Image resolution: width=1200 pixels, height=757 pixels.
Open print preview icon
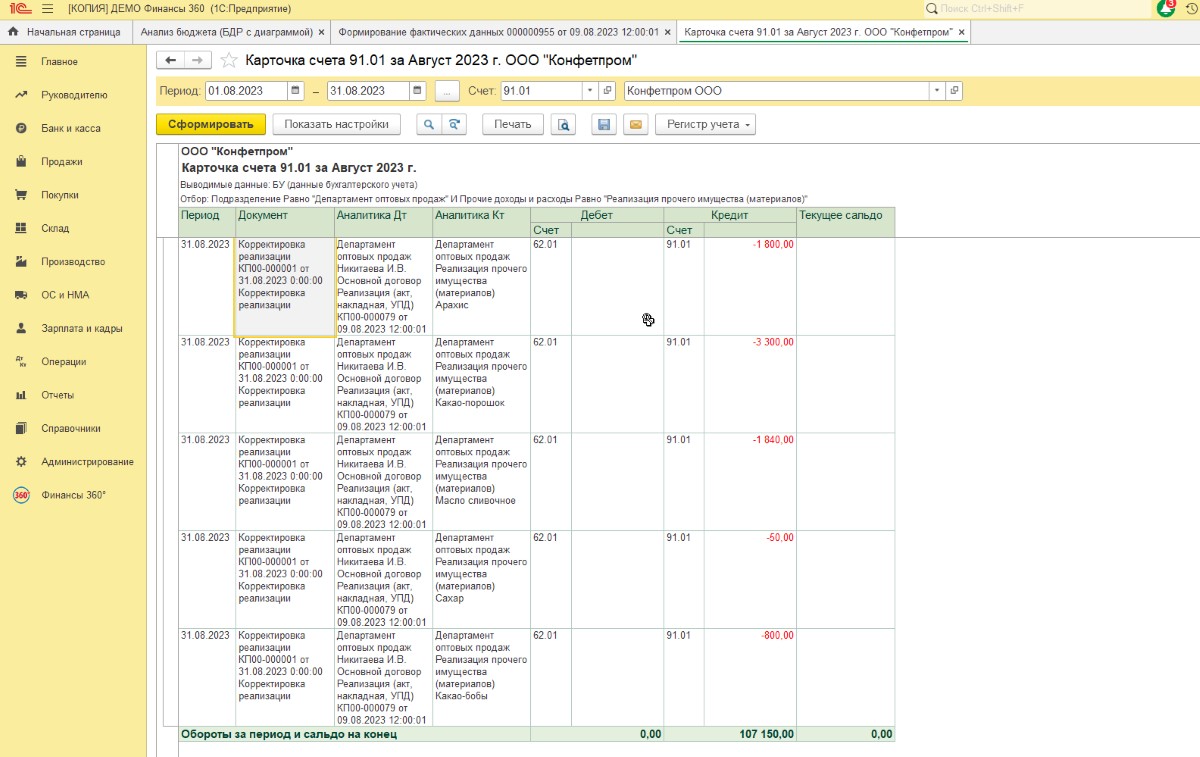point(563,125)
